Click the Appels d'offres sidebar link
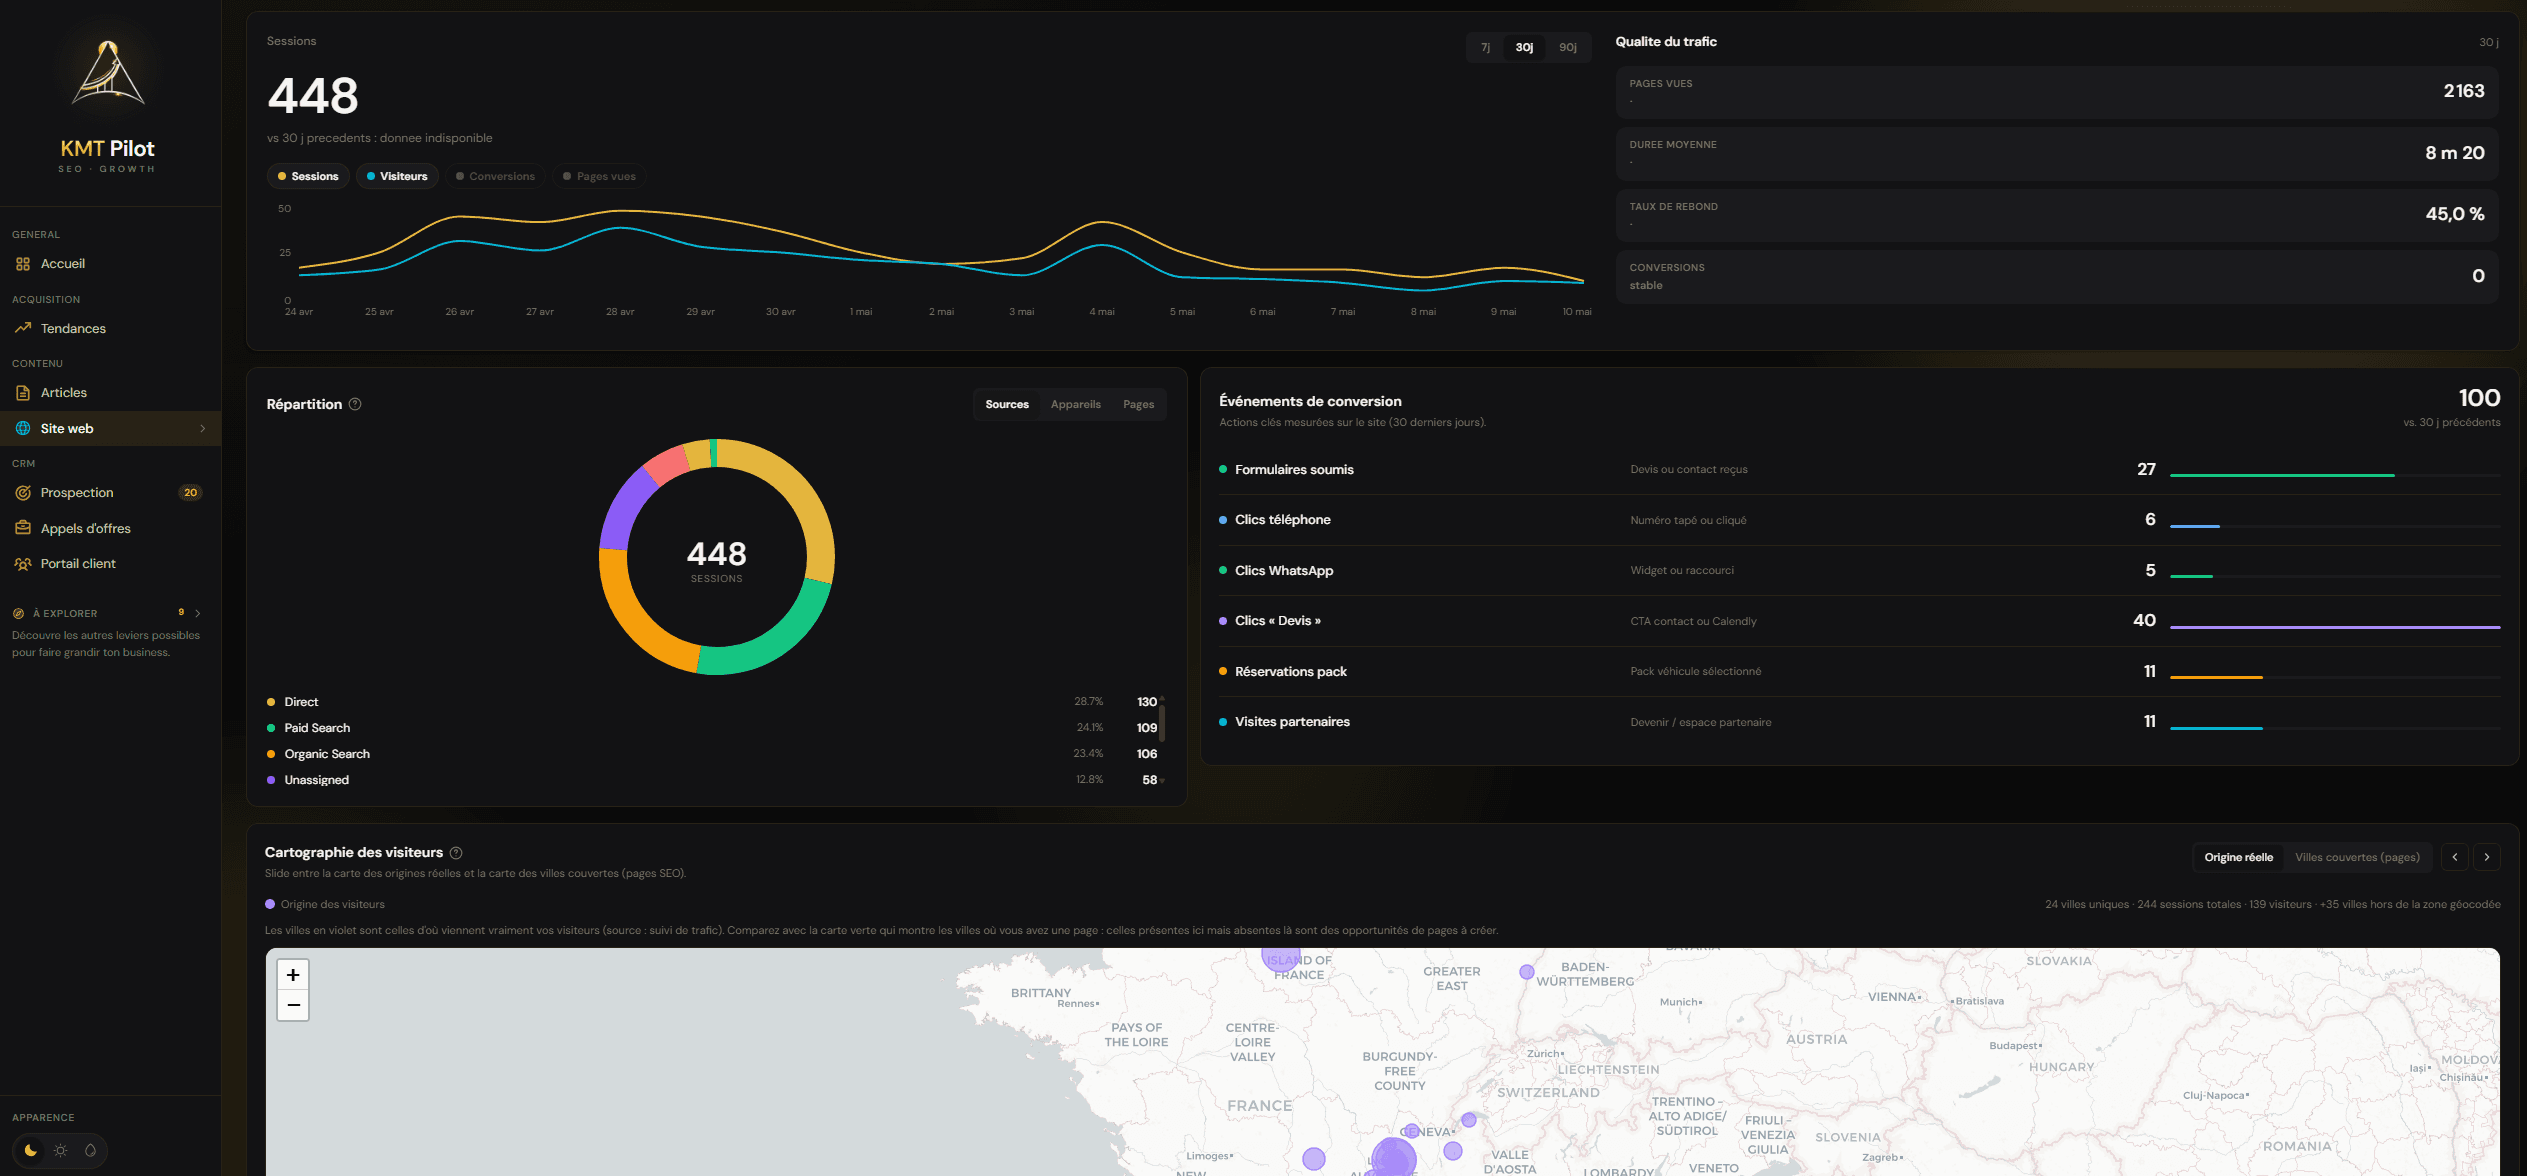 tap(110, 528)
